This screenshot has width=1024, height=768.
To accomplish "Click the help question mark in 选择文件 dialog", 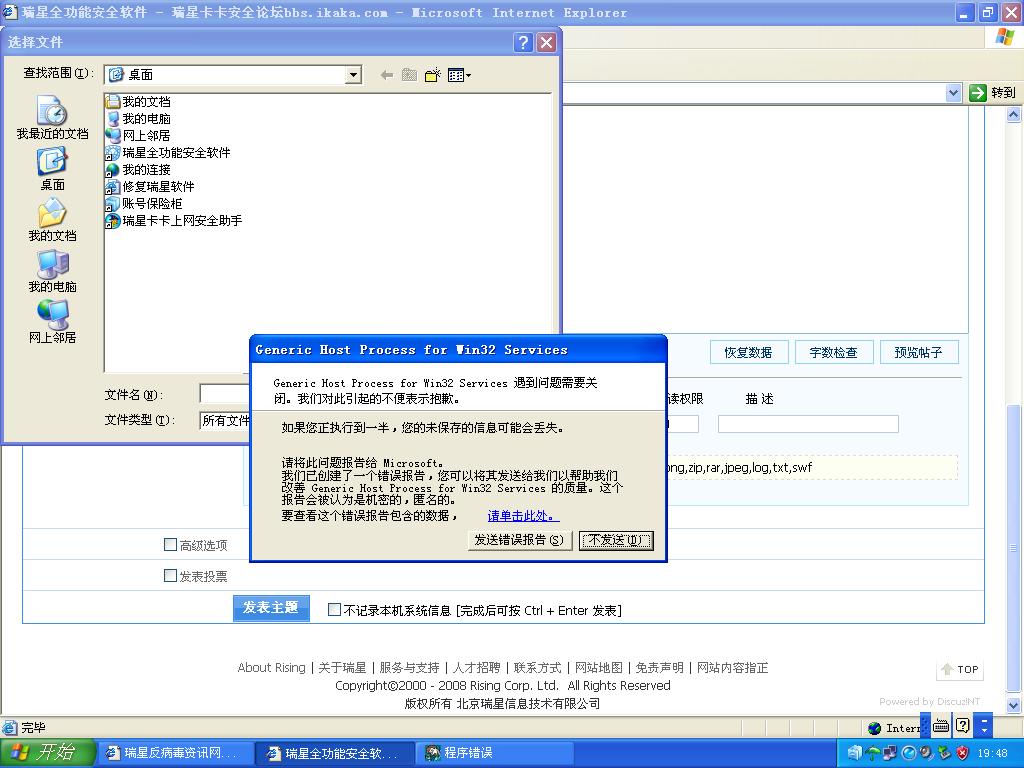I will point(522,42).
